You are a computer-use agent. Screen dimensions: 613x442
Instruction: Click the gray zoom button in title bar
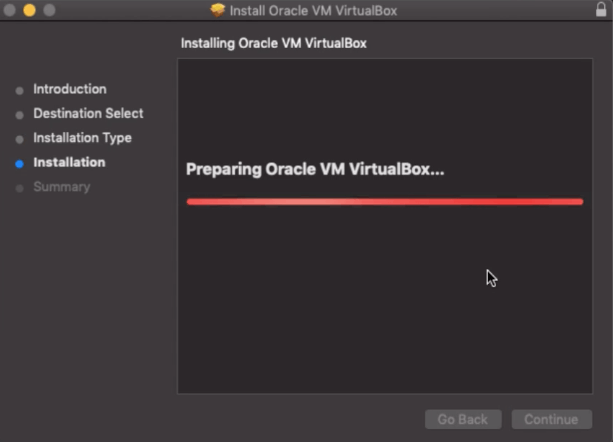pyautogui.click(x=48, y=10)
